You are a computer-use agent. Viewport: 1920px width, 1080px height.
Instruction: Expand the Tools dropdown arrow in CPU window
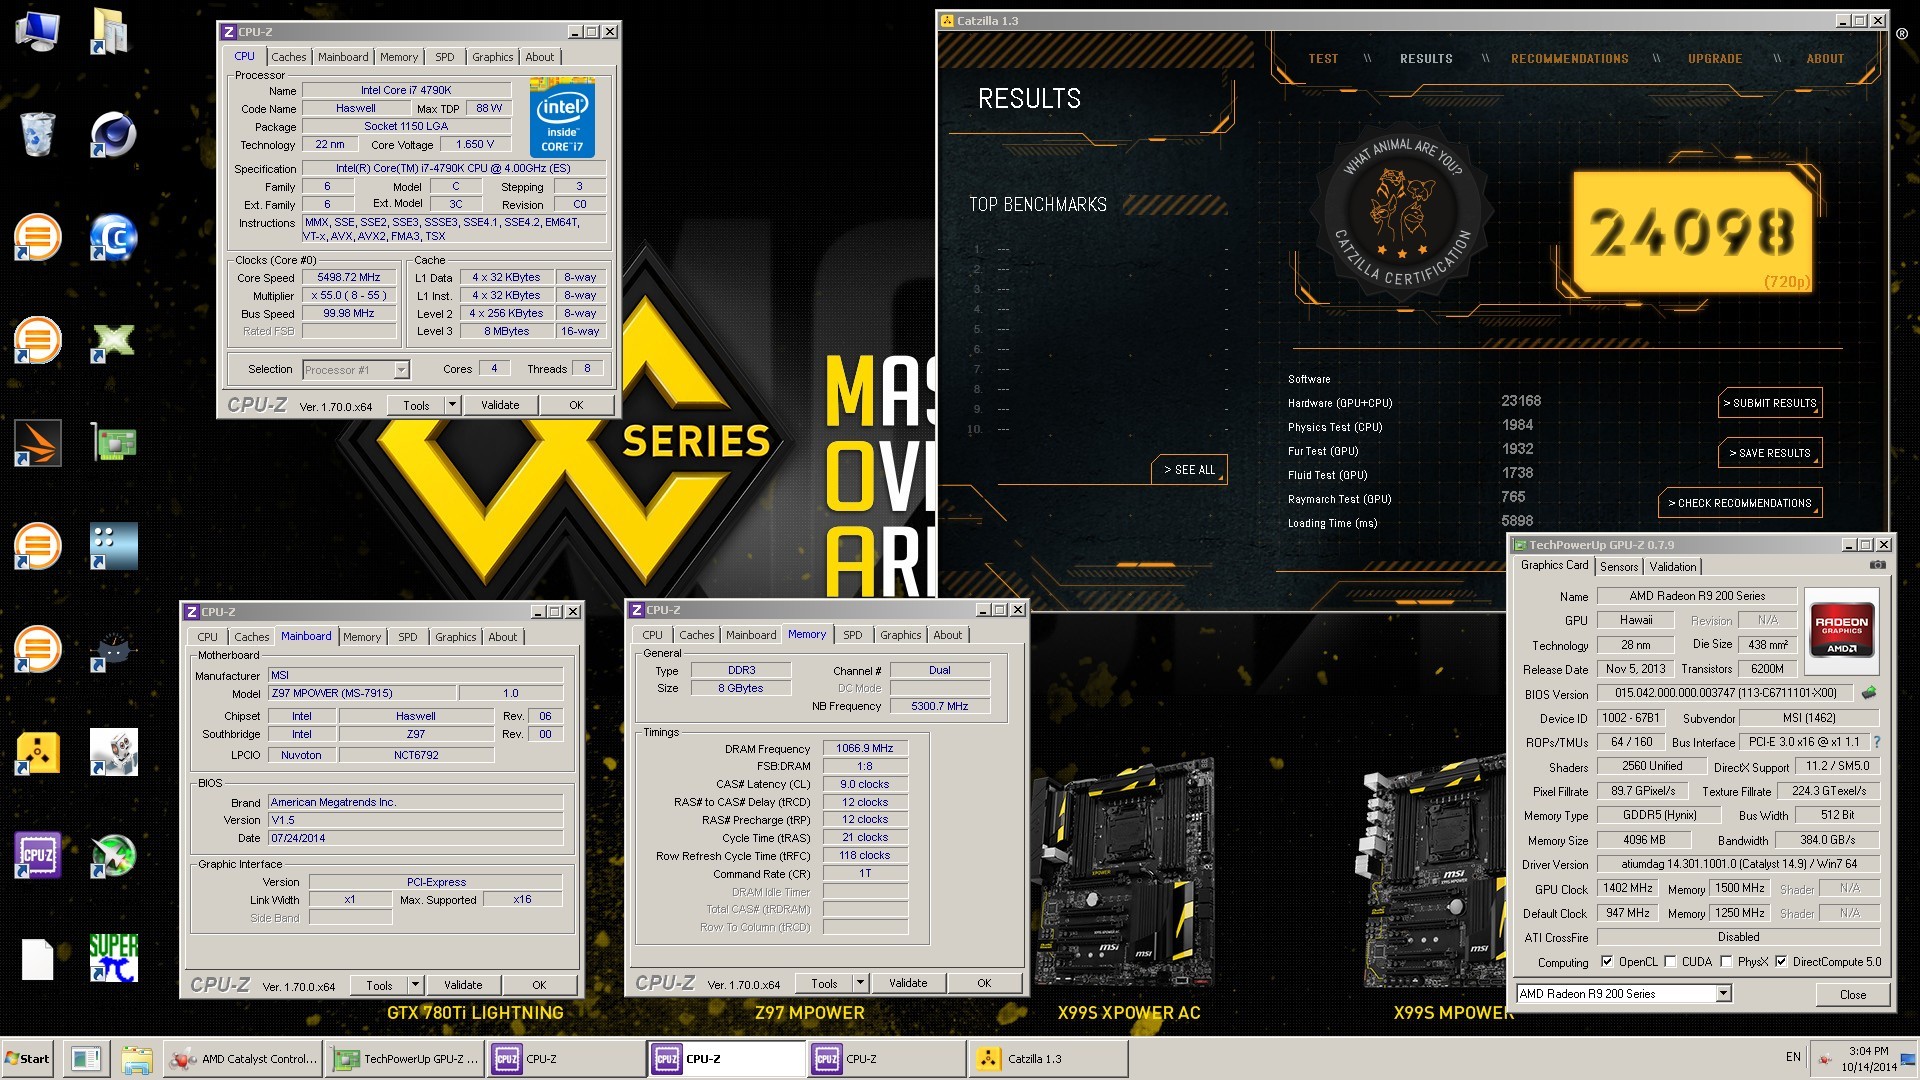click(x=451, y=405)
